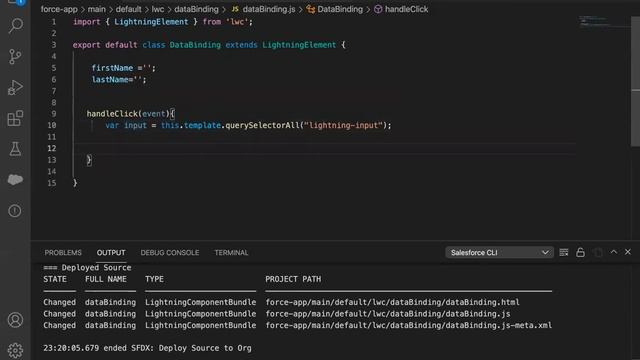The width and height of the screenshot is (640, 360).
Task: Click the force-app/main/default/lwc/dataBinding/dataBinding.js path in output
Action: tap(388, 314)
